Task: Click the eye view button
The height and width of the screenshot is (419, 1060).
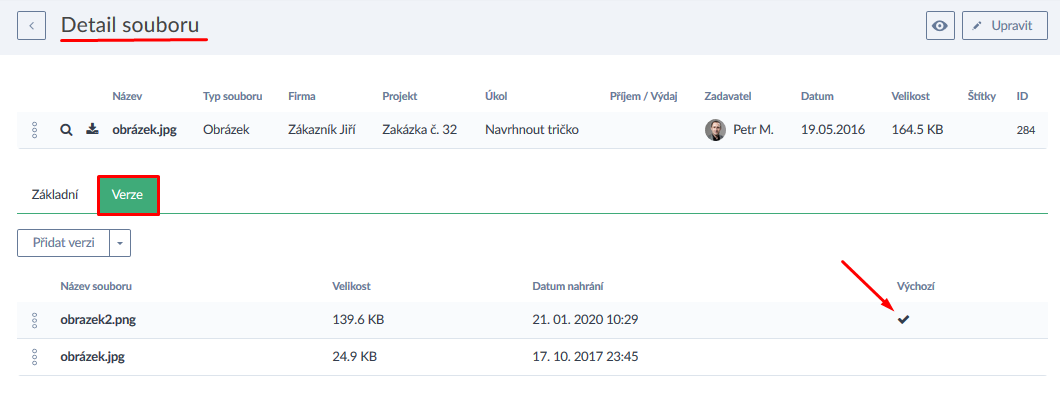Action: click(940, 26)
